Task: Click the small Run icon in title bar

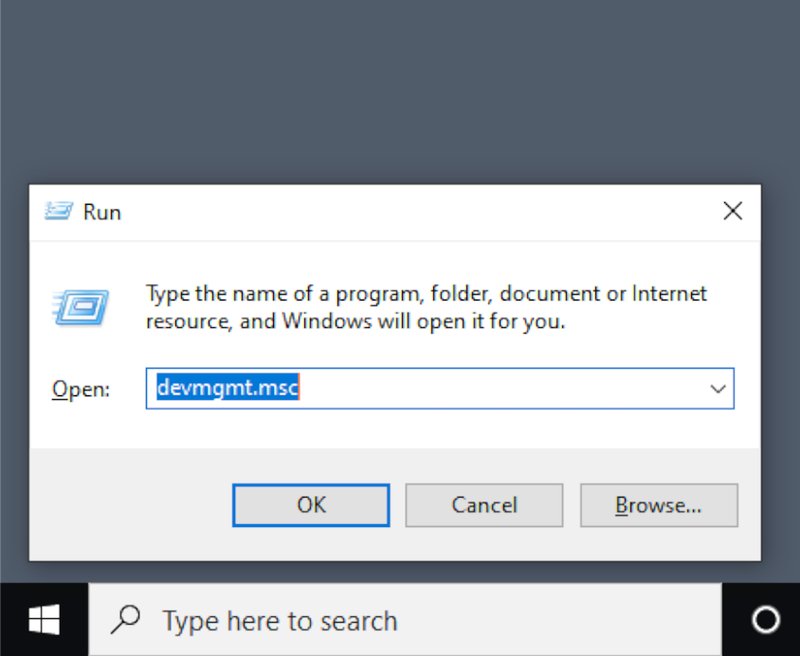Action: [x=59, y=212]
